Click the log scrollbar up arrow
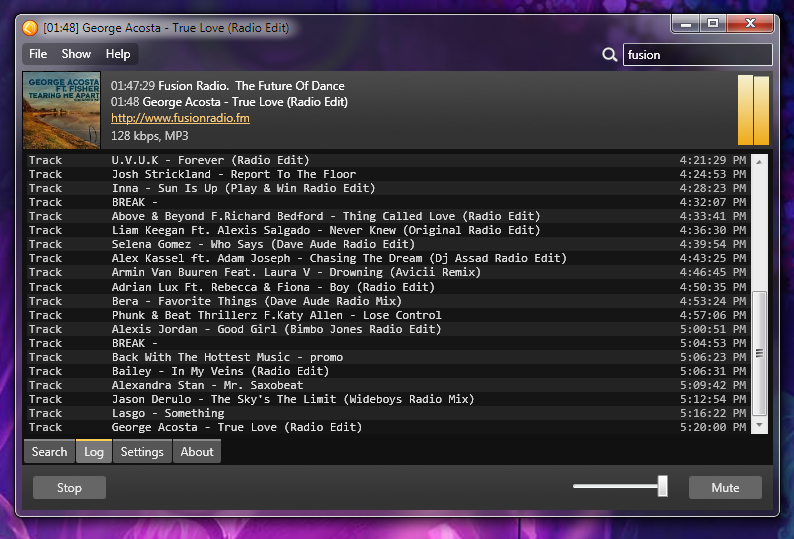794x539 pixels. point(759,162)
